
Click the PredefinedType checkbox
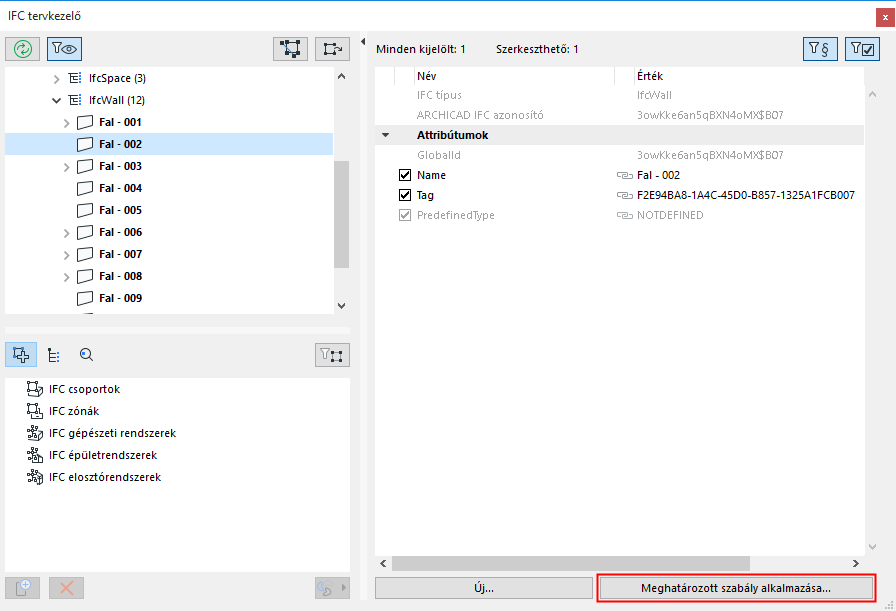(x=405, y=215)
